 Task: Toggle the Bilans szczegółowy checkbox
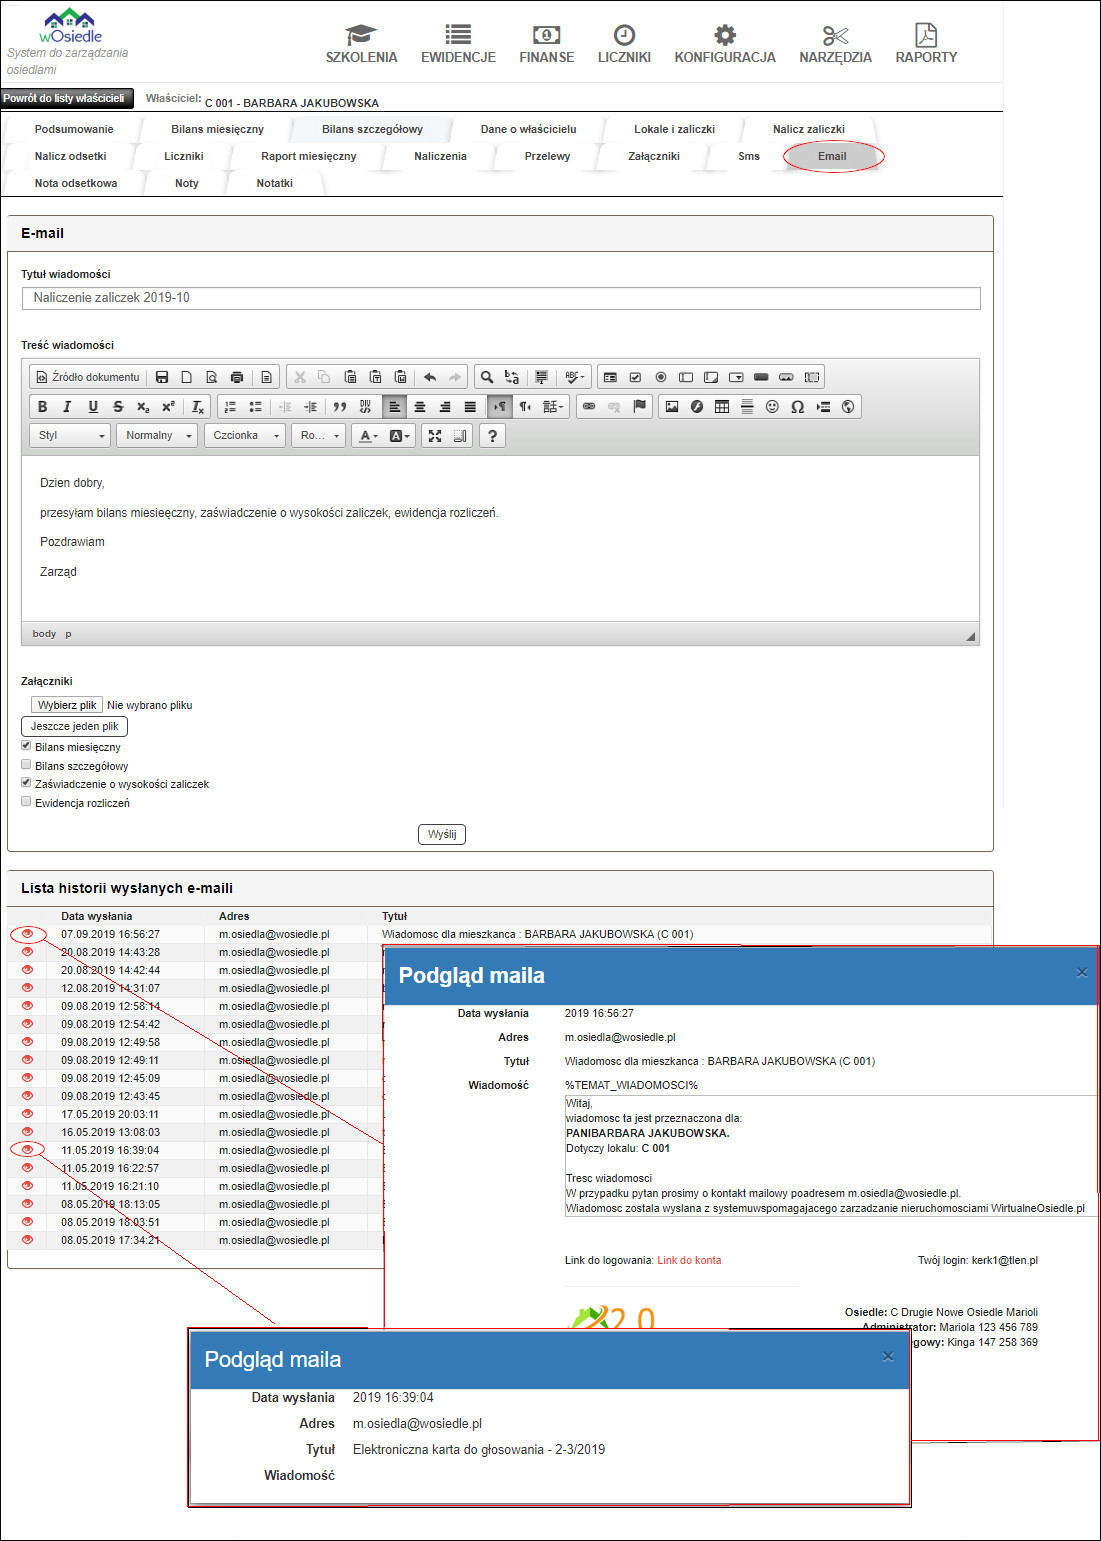[26, 765]
